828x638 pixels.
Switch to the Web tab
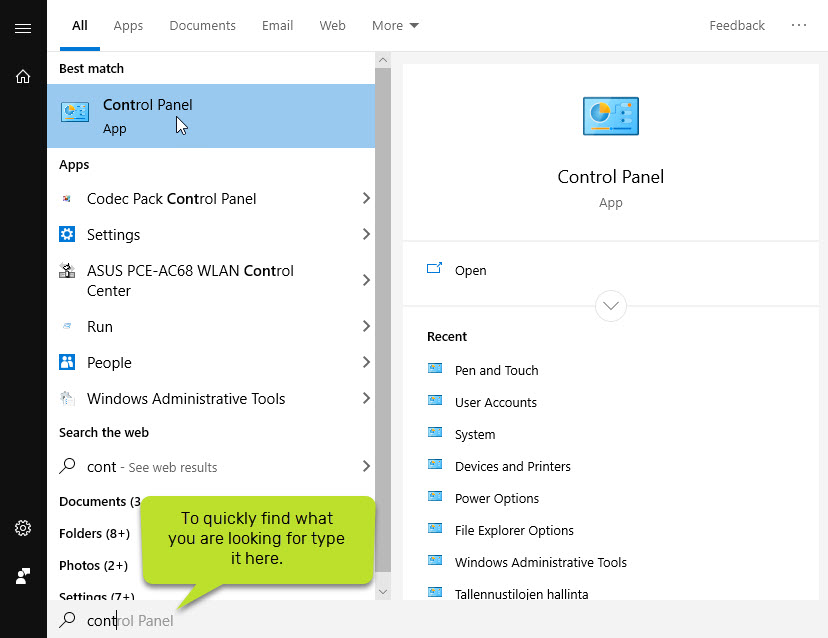(x=332, y=26)
